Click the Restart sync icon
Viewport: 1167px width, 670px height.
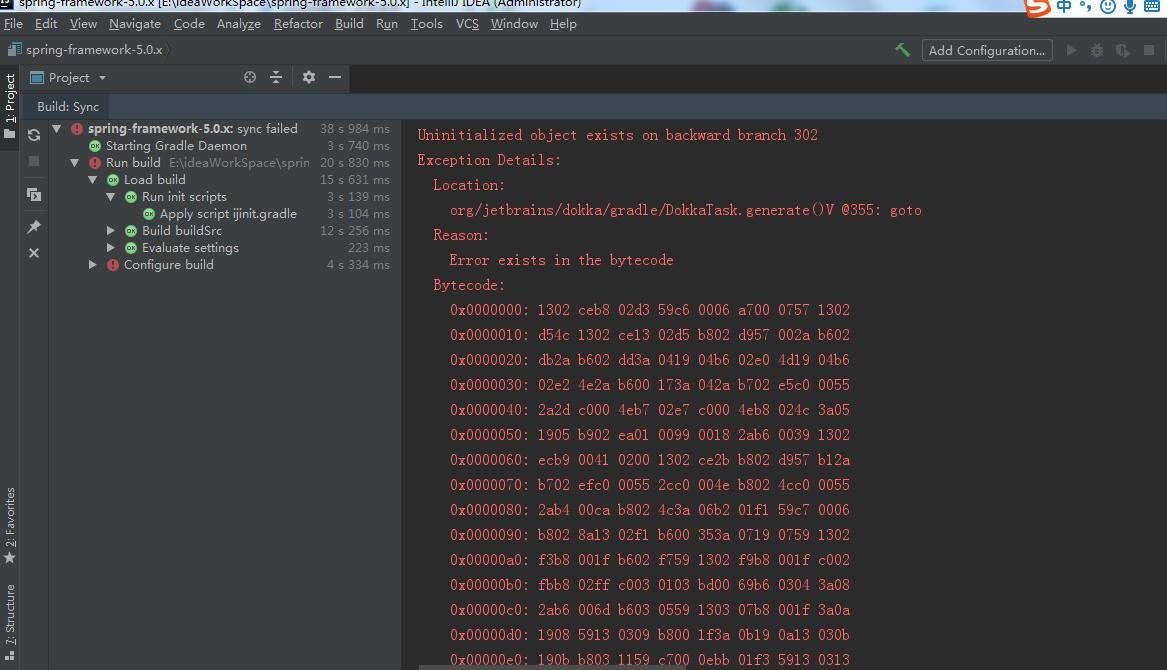pyautogui.click(x=33, y=135)
